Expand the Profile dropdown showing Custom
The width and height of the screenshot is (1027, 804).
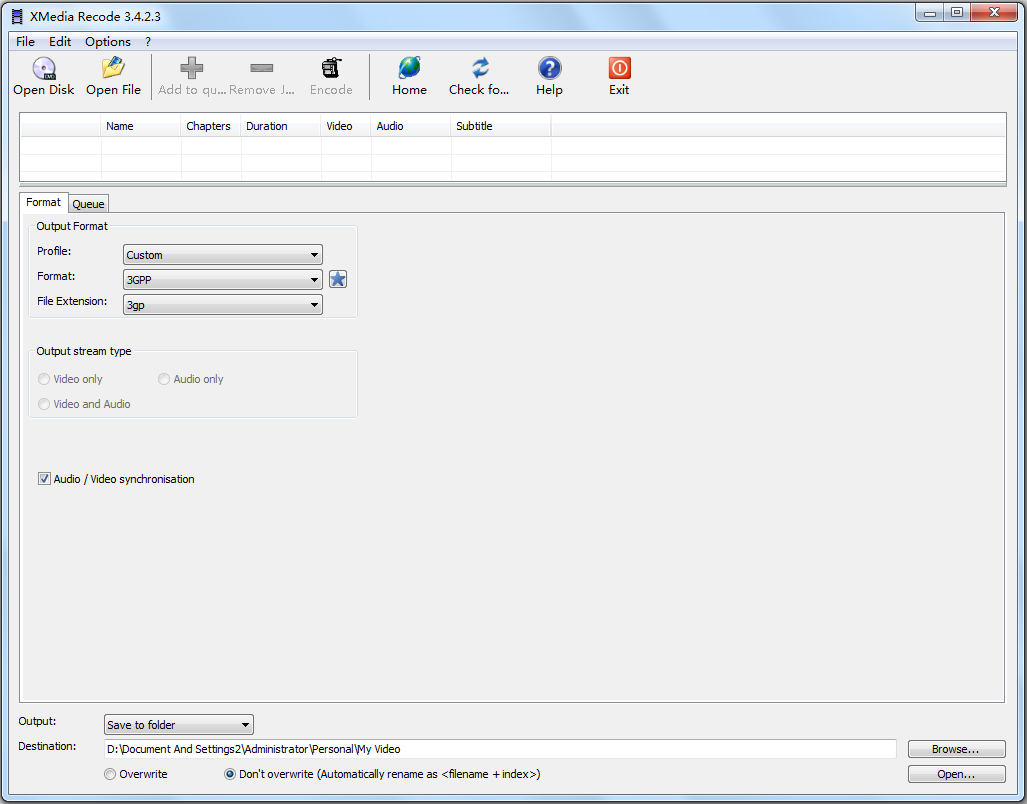click(x=223, y=255)
